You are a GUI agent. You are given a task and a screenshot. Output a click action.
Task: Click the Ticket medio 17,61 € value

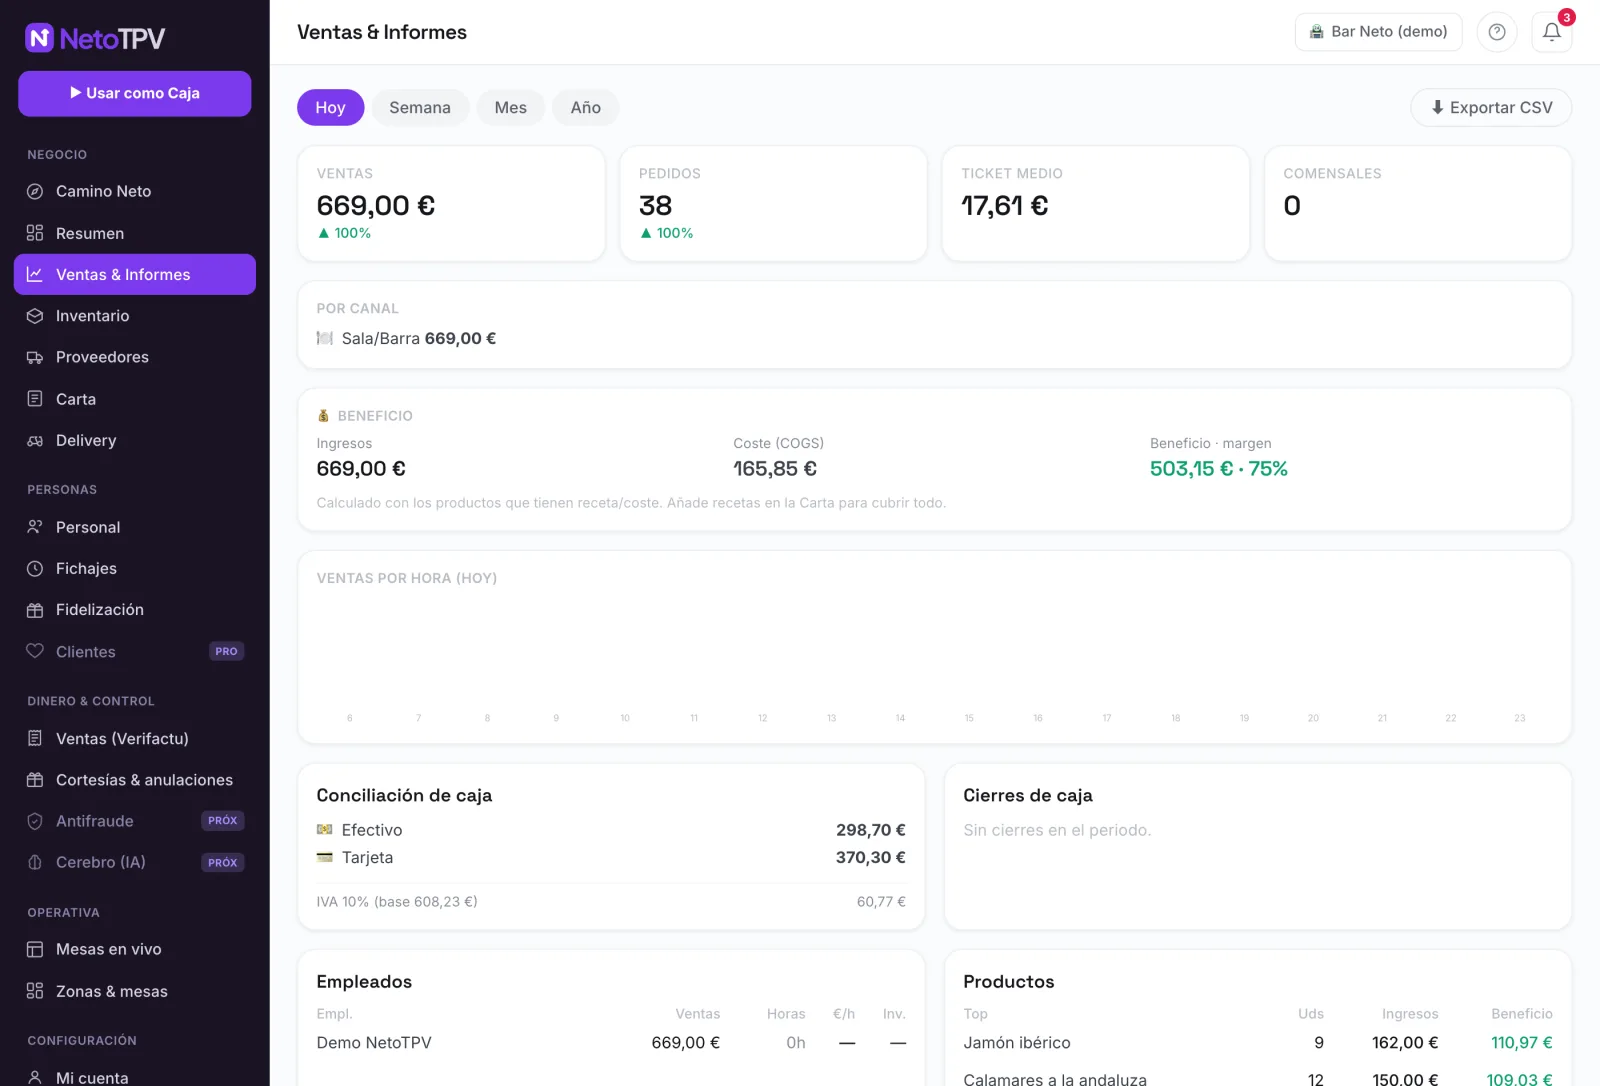pyautogui.click(x=1005, y=205)
